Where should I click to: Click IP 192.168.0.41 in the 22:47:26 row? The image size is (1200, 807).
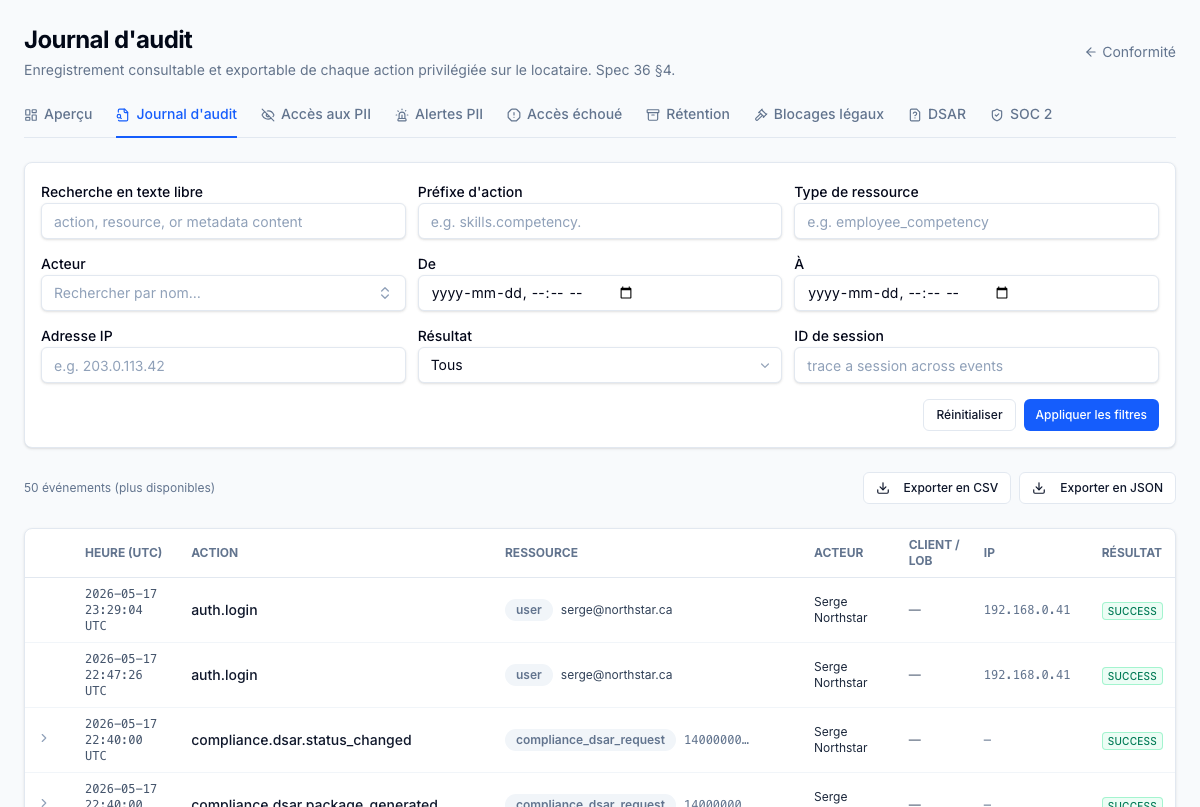pyautogui.click(x=1027, y=675)
